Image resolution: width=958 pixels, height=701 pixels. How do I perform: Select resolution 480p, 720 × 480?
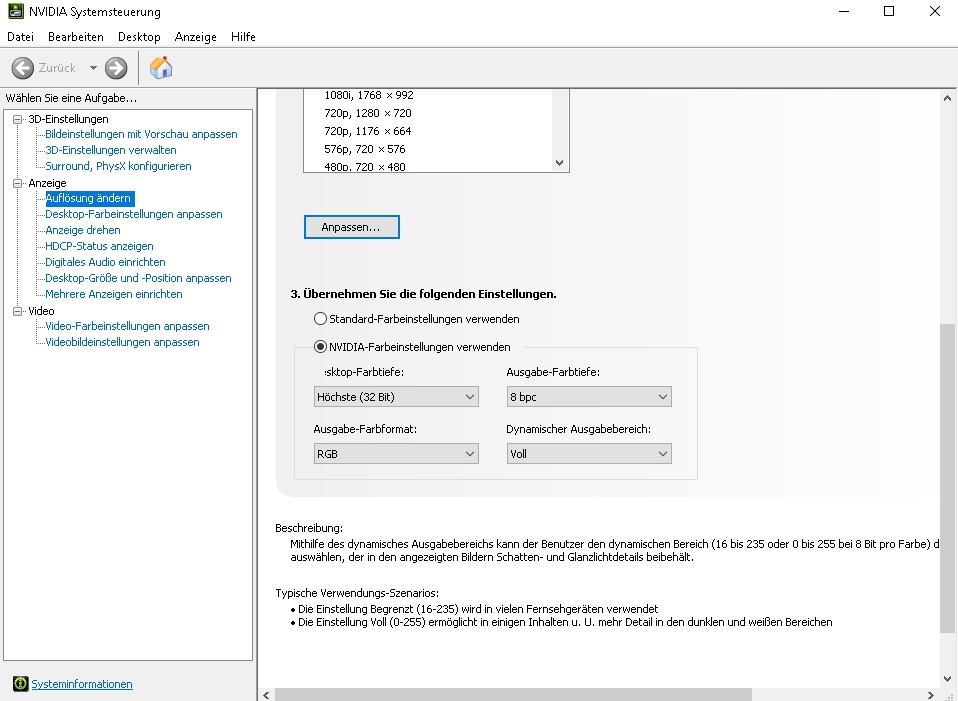point(365,166)
